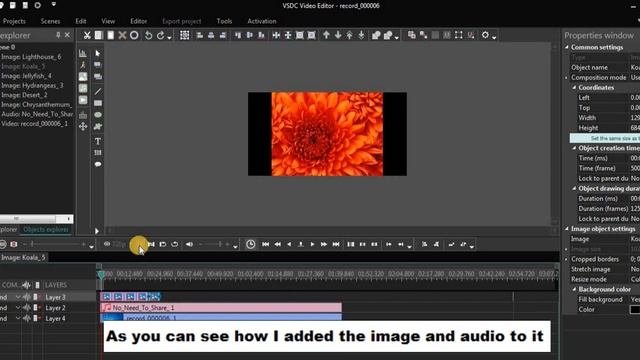Click the clock icon in playback bar

click(251, 244)
